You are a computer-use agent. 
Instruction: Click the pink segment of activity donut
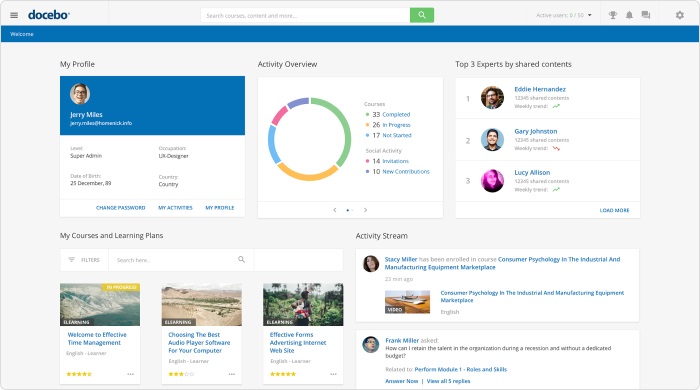[279, 116]
